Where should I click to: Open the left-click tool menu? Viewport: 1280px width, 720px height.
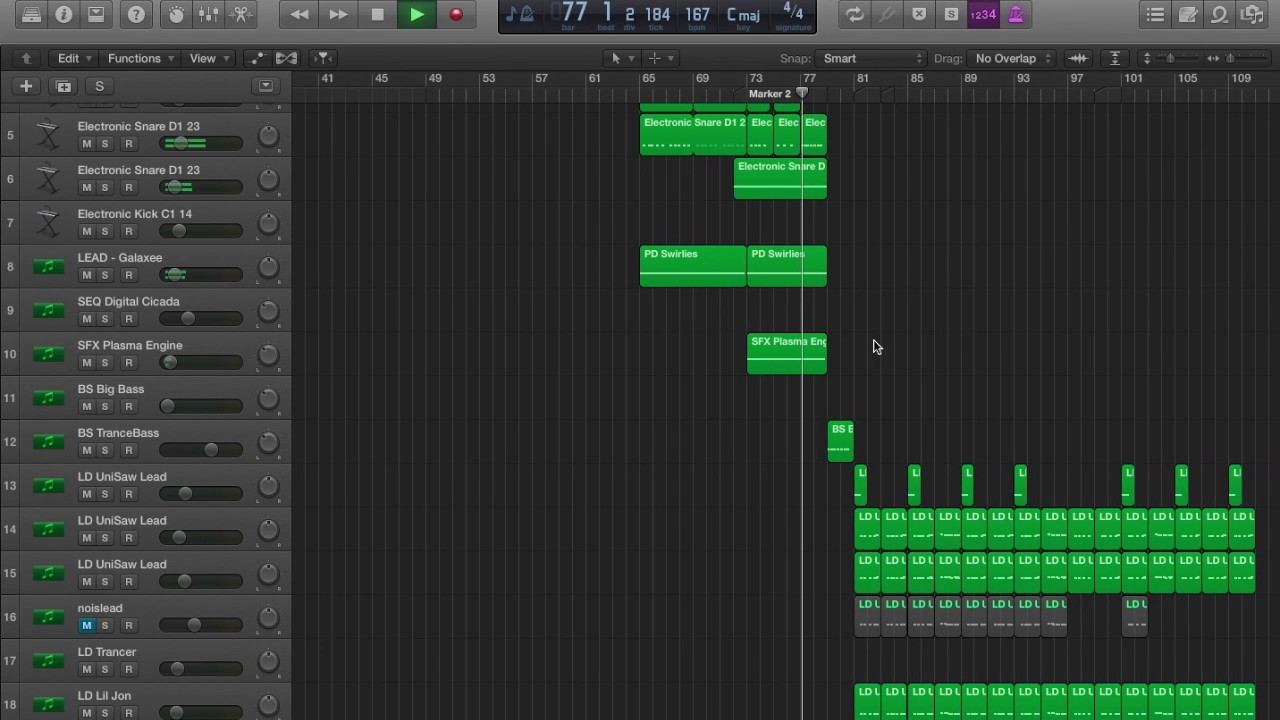[x=623, y=58]
